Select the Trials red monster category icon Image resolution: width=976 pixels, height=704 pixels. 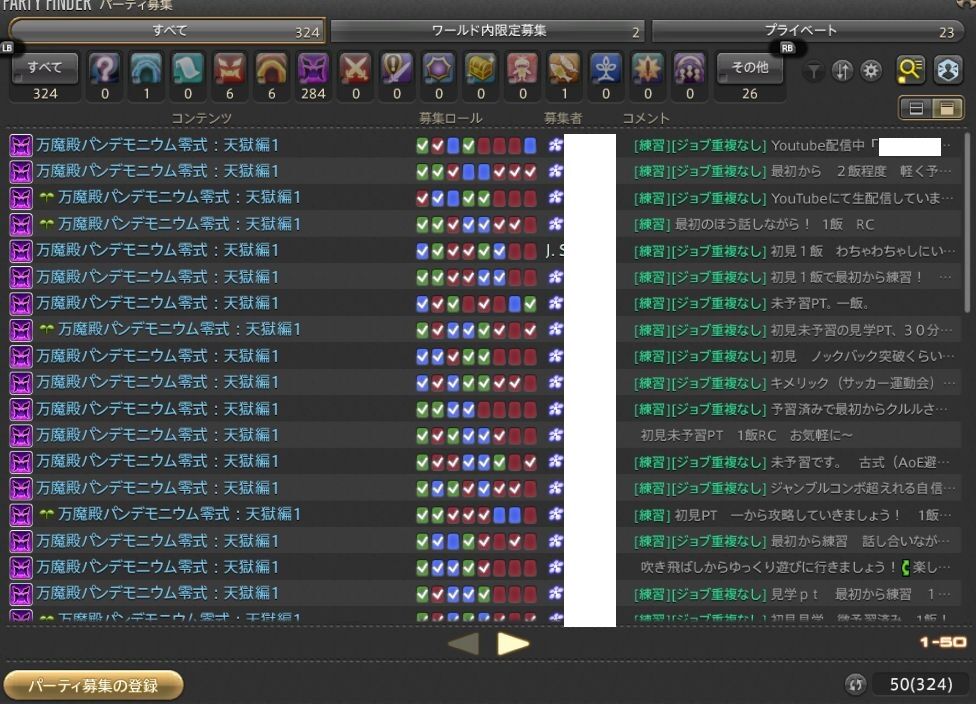tap(230, 68)
